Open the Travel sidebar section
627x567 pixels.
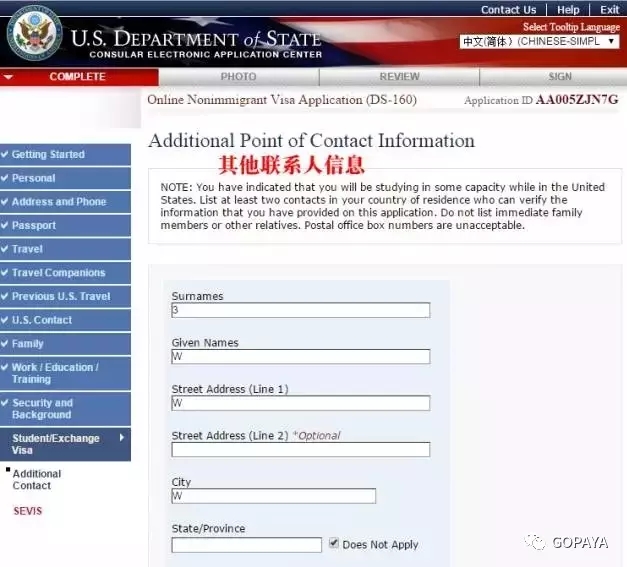(x=65, y=249)
